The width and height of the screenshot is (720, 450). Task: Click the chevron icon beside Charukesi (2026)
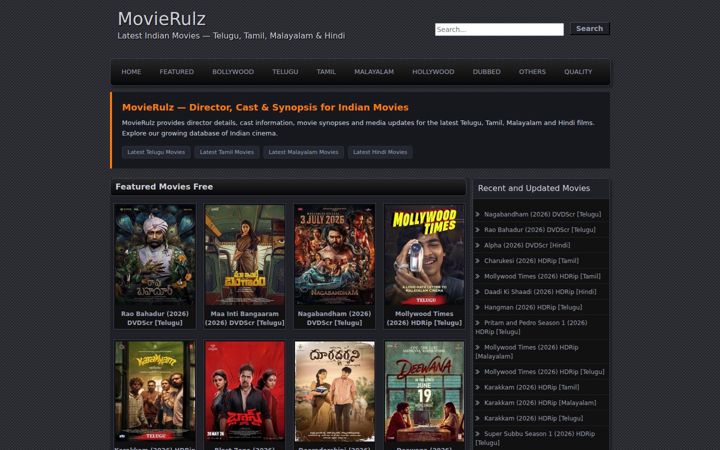pyautogui.click(x=478, y=261)
